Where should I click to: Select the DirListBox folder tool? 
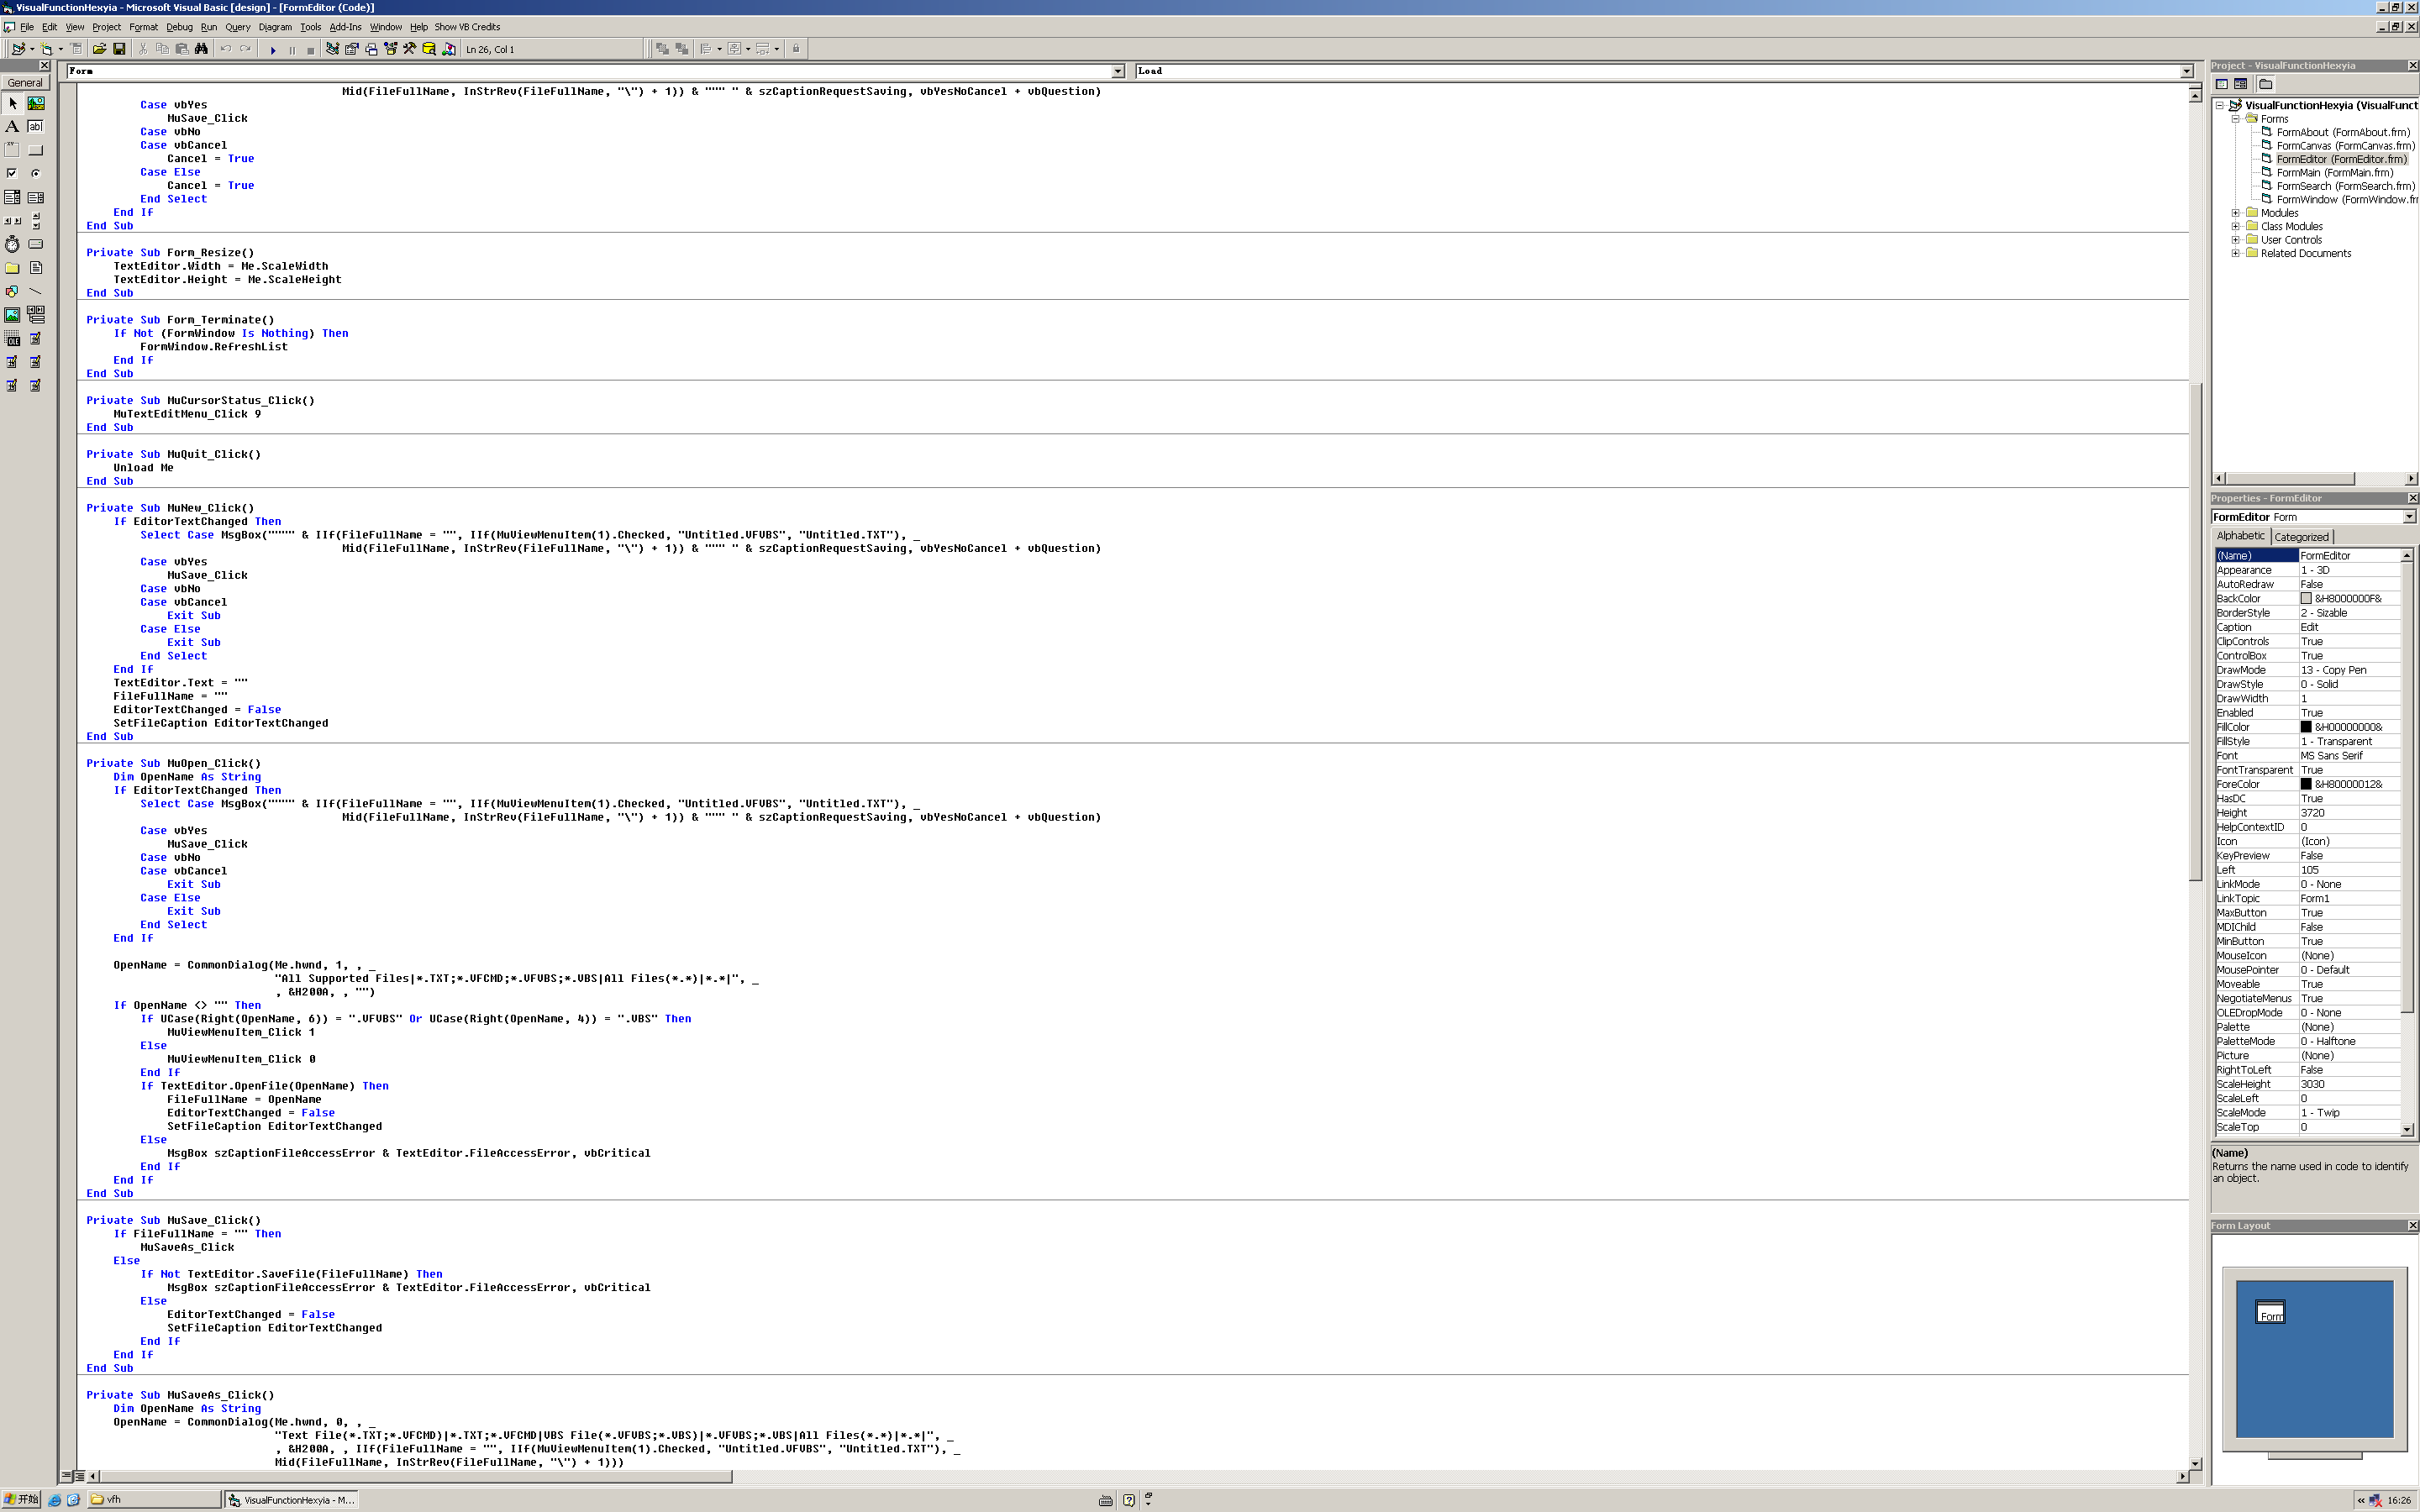[12, 268]
